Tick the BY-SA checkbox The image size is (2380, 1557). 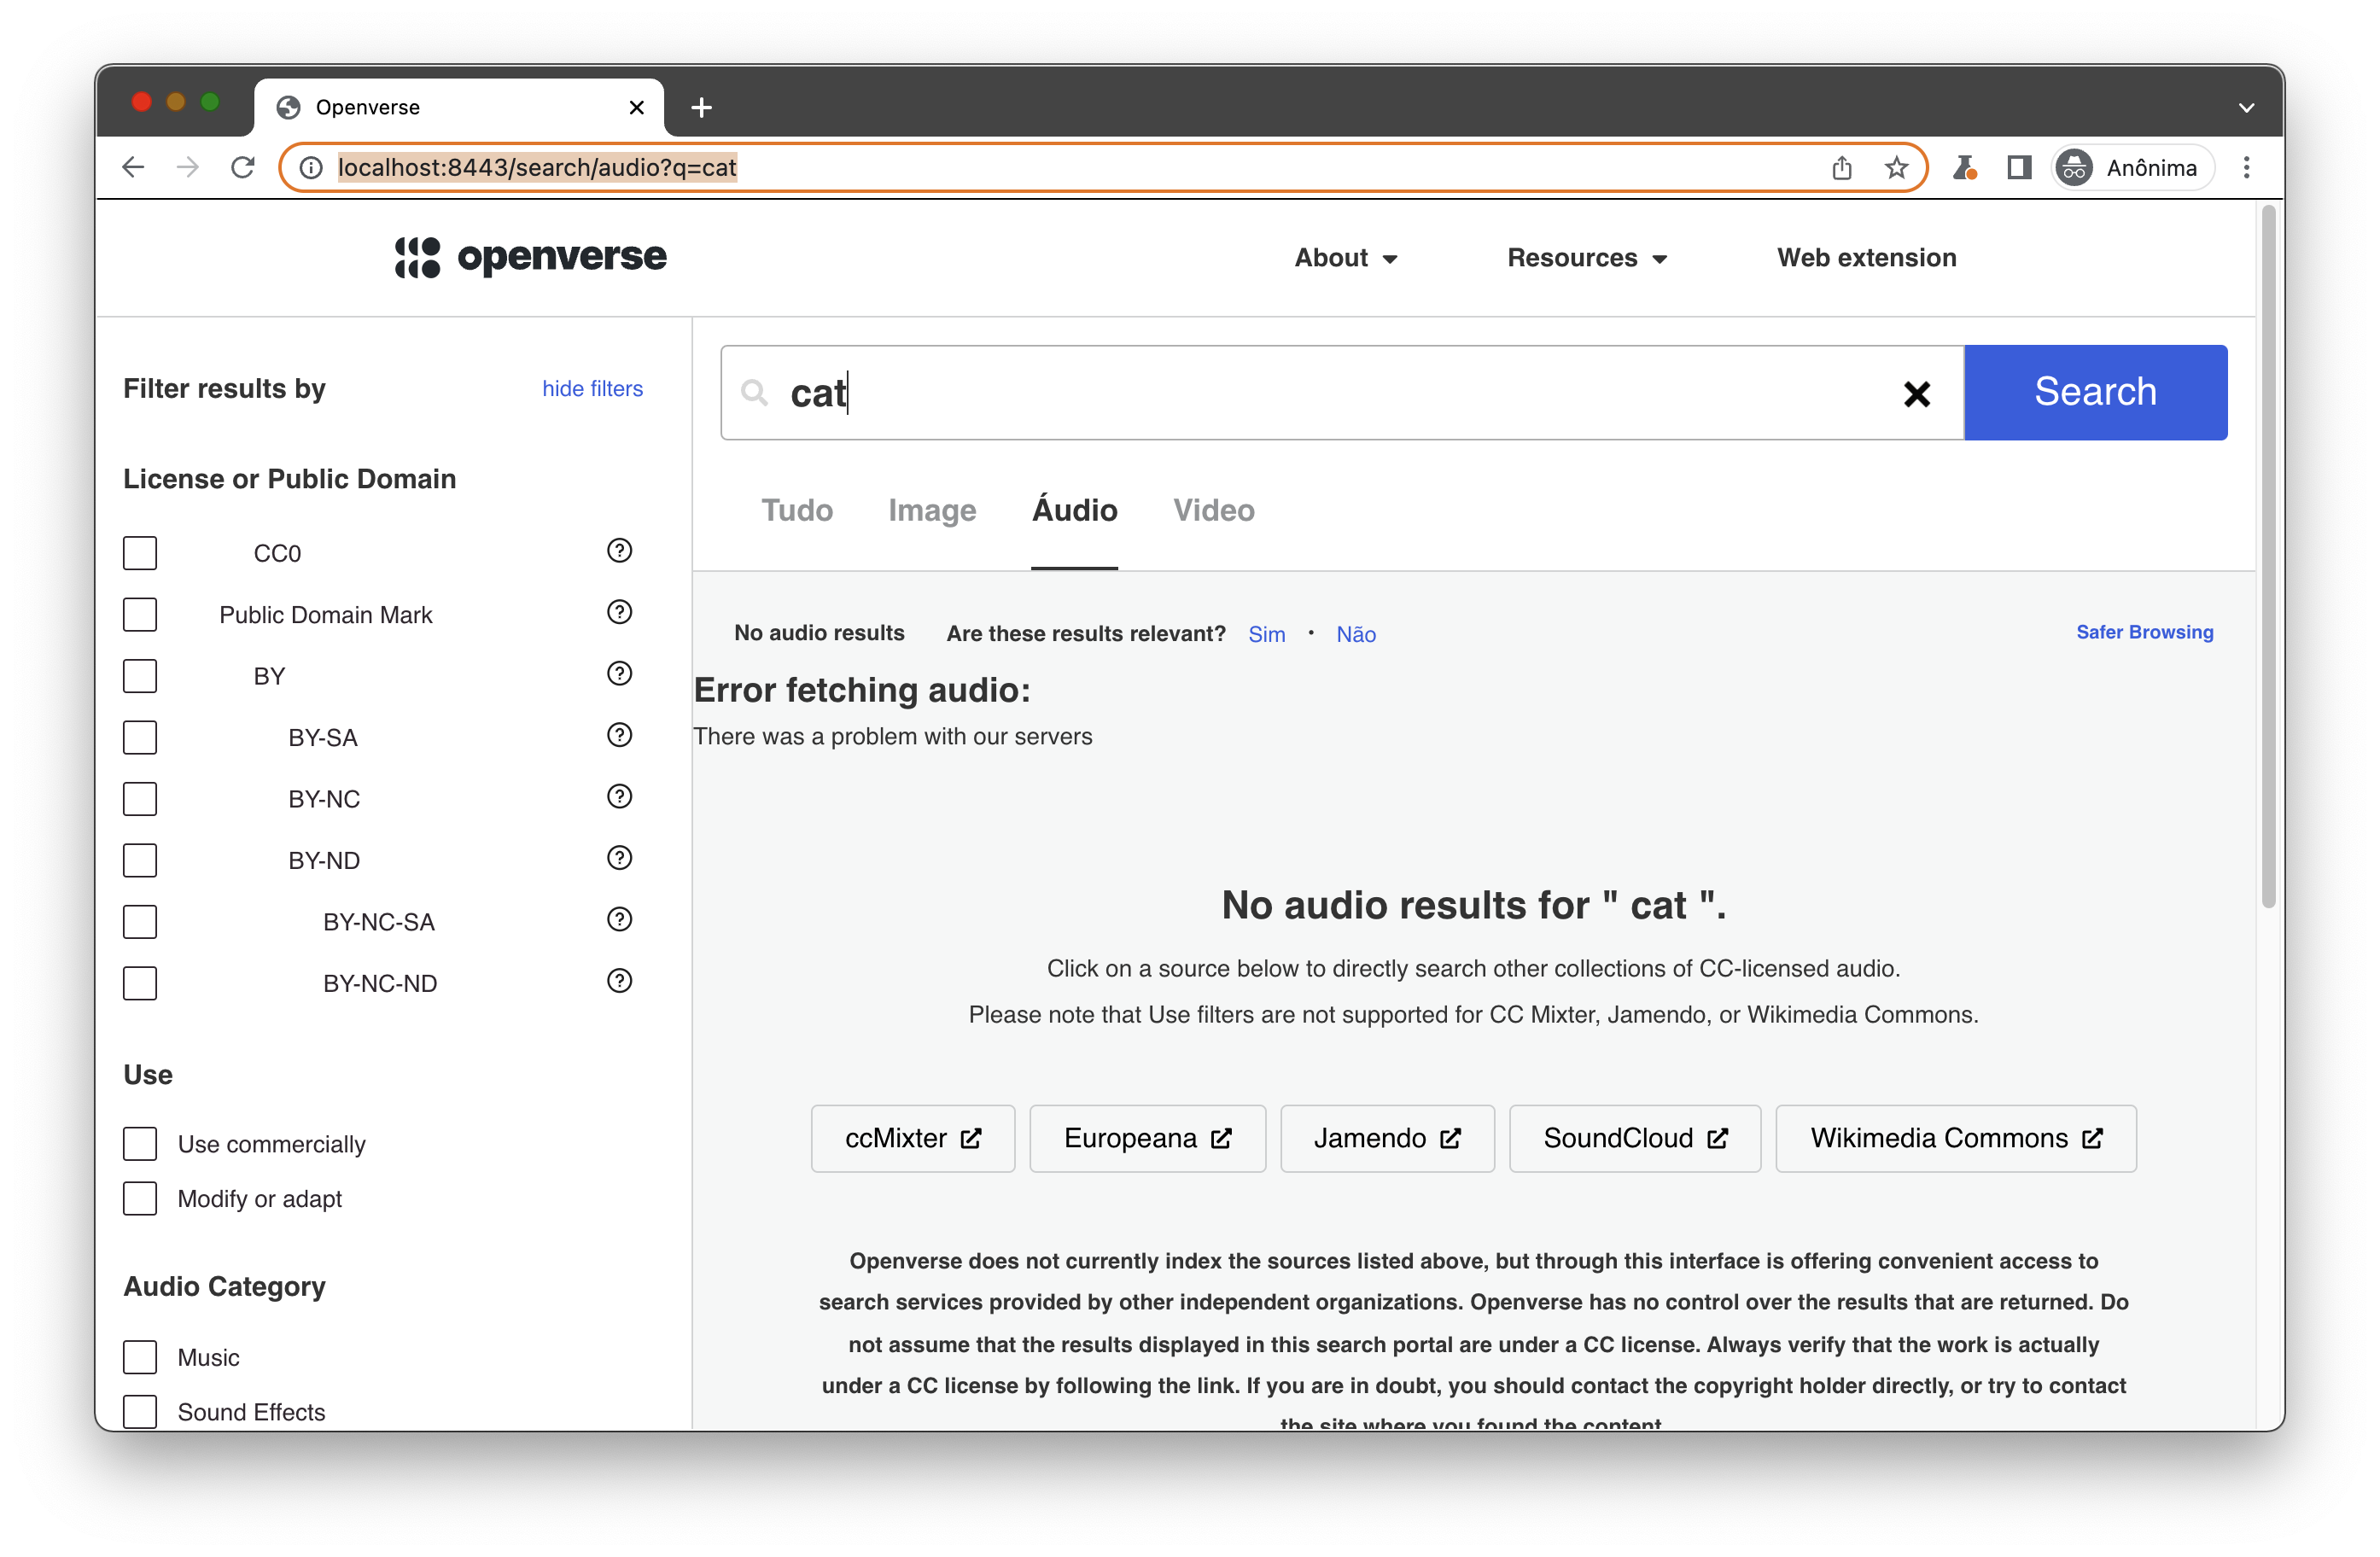(140, 737)
